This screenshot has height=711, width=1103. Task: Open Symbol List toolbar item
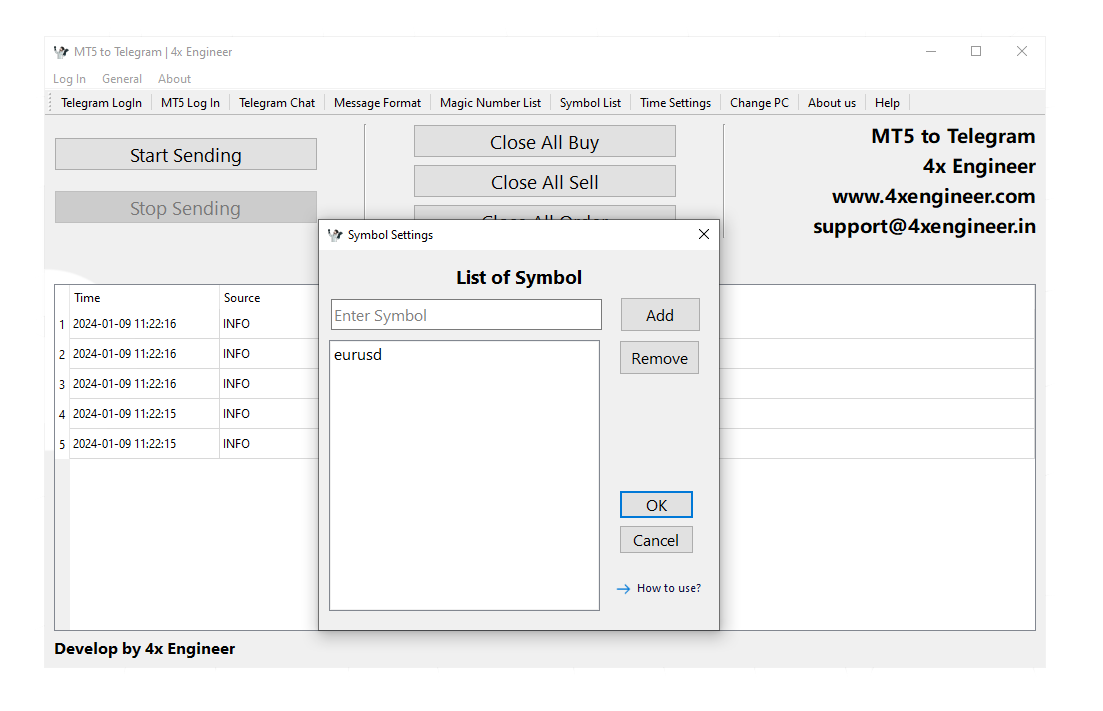click(590, 103)
